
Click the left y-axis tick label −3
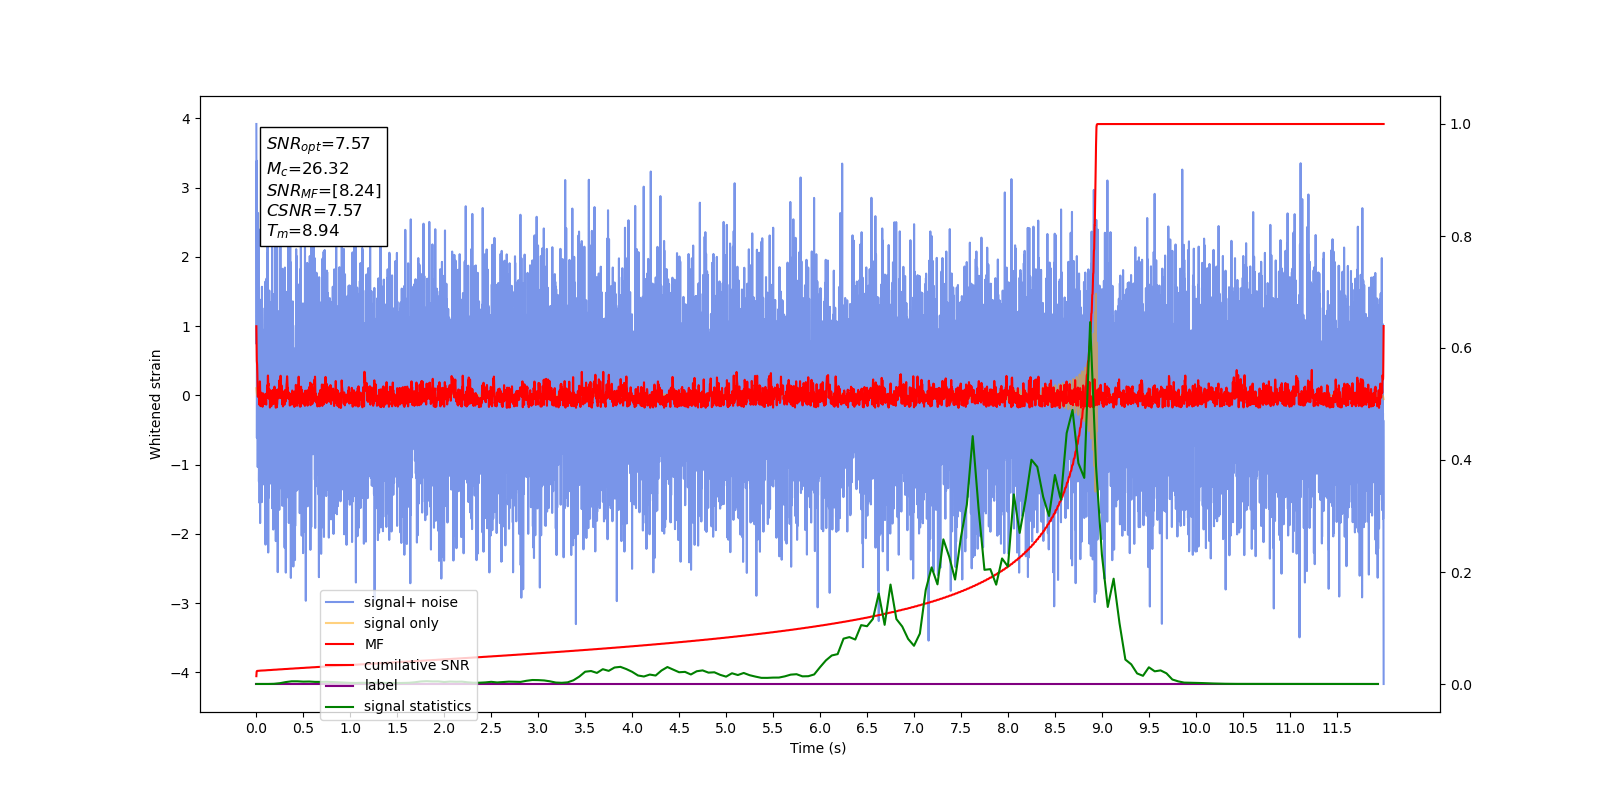click(181, 604)
